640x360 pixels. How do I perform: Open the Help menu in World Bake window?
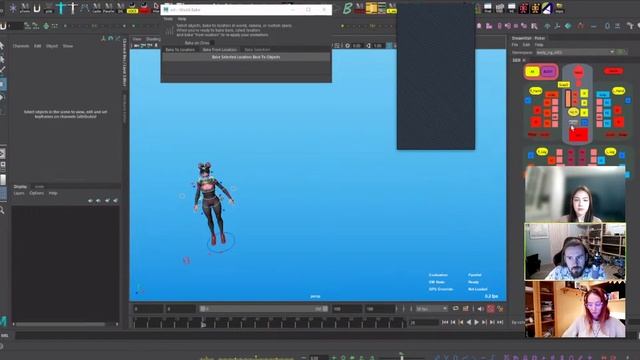pyautogui.click(x=182, y=19)
